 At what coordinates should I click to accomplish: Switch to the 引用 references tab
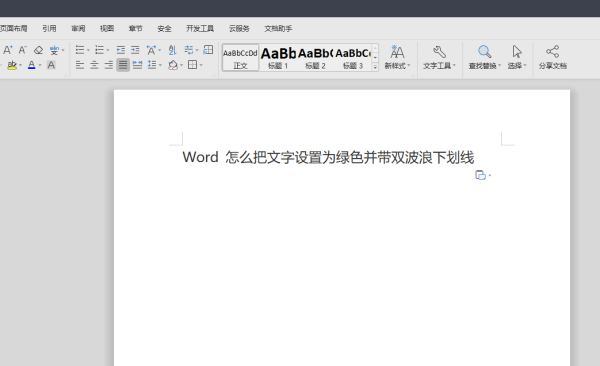click(49, 28)
